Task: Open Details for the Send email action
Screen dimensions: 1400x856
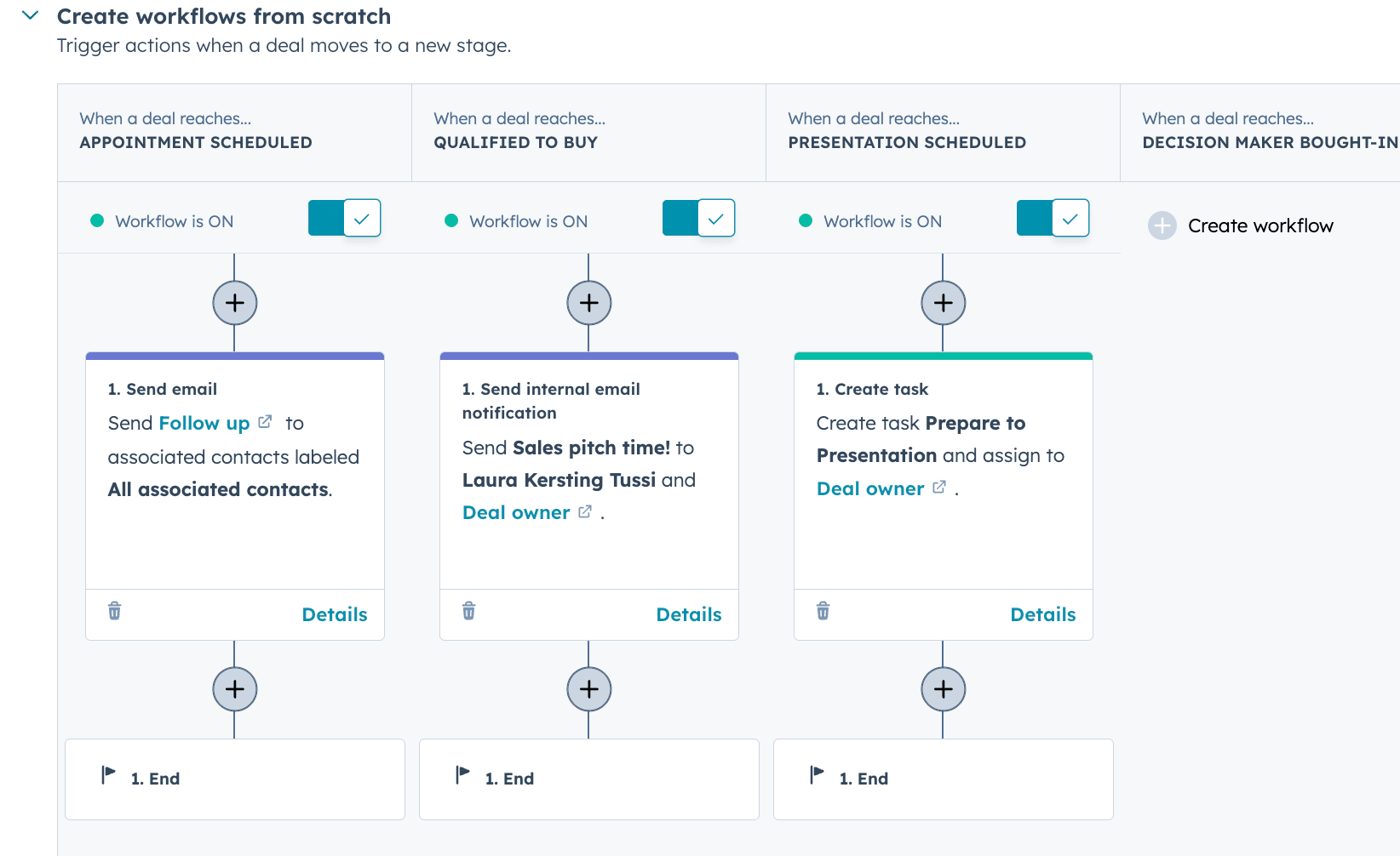Action: pyautogui.click(x=335, y=614)
